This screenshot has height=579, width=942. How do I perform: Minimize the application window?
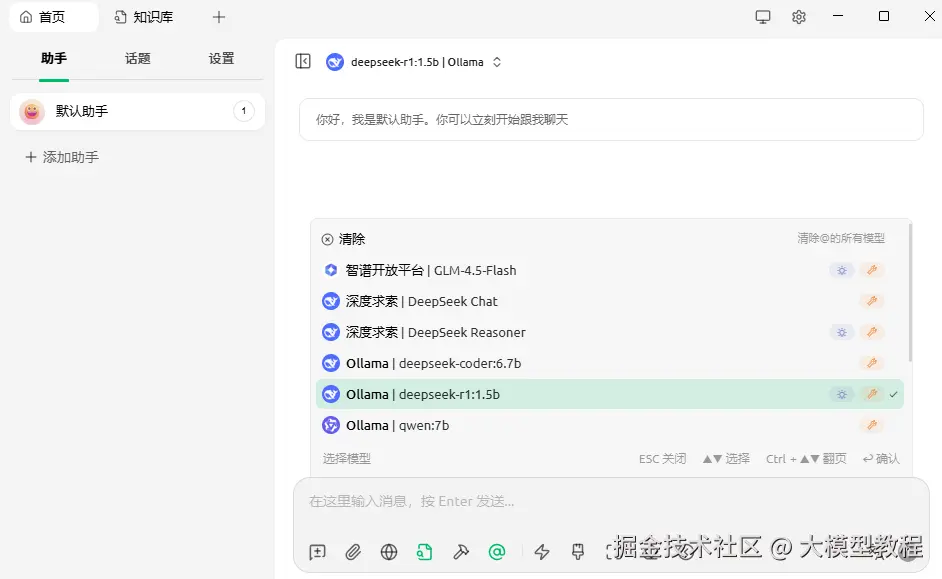point(838,16)
